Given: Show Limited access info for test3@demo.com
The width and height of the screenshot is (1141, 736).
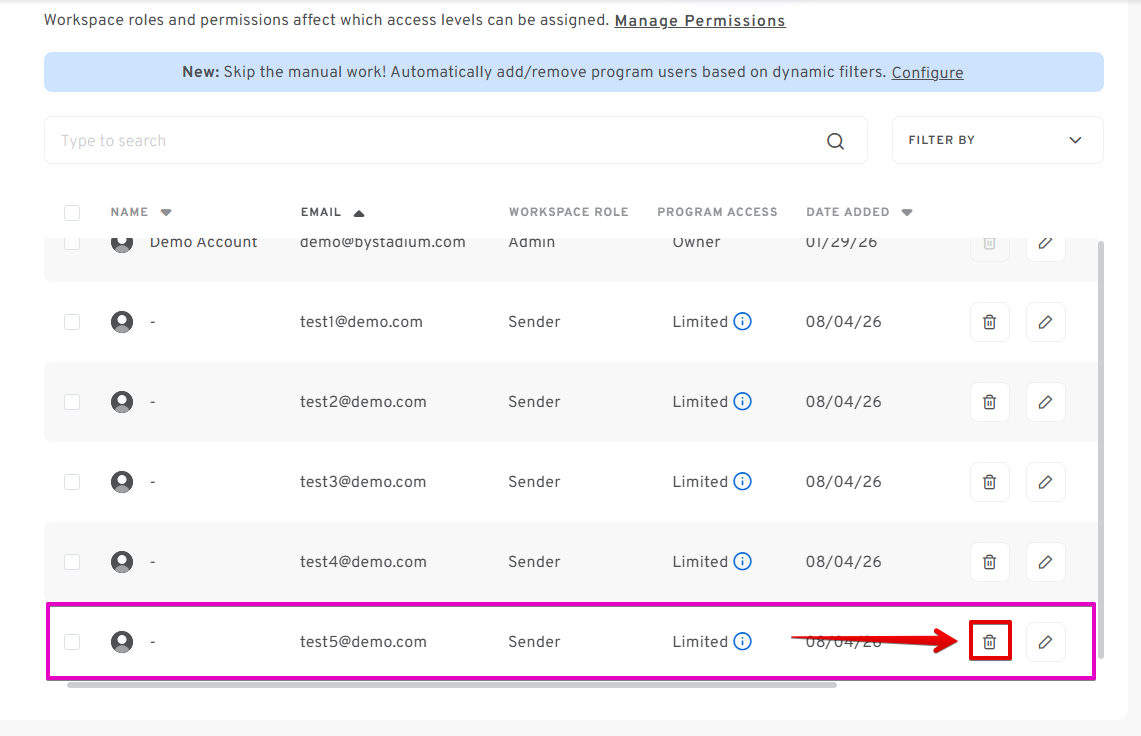Looking at the screenshot, I should pyautogui.click(x=742, y=481).
